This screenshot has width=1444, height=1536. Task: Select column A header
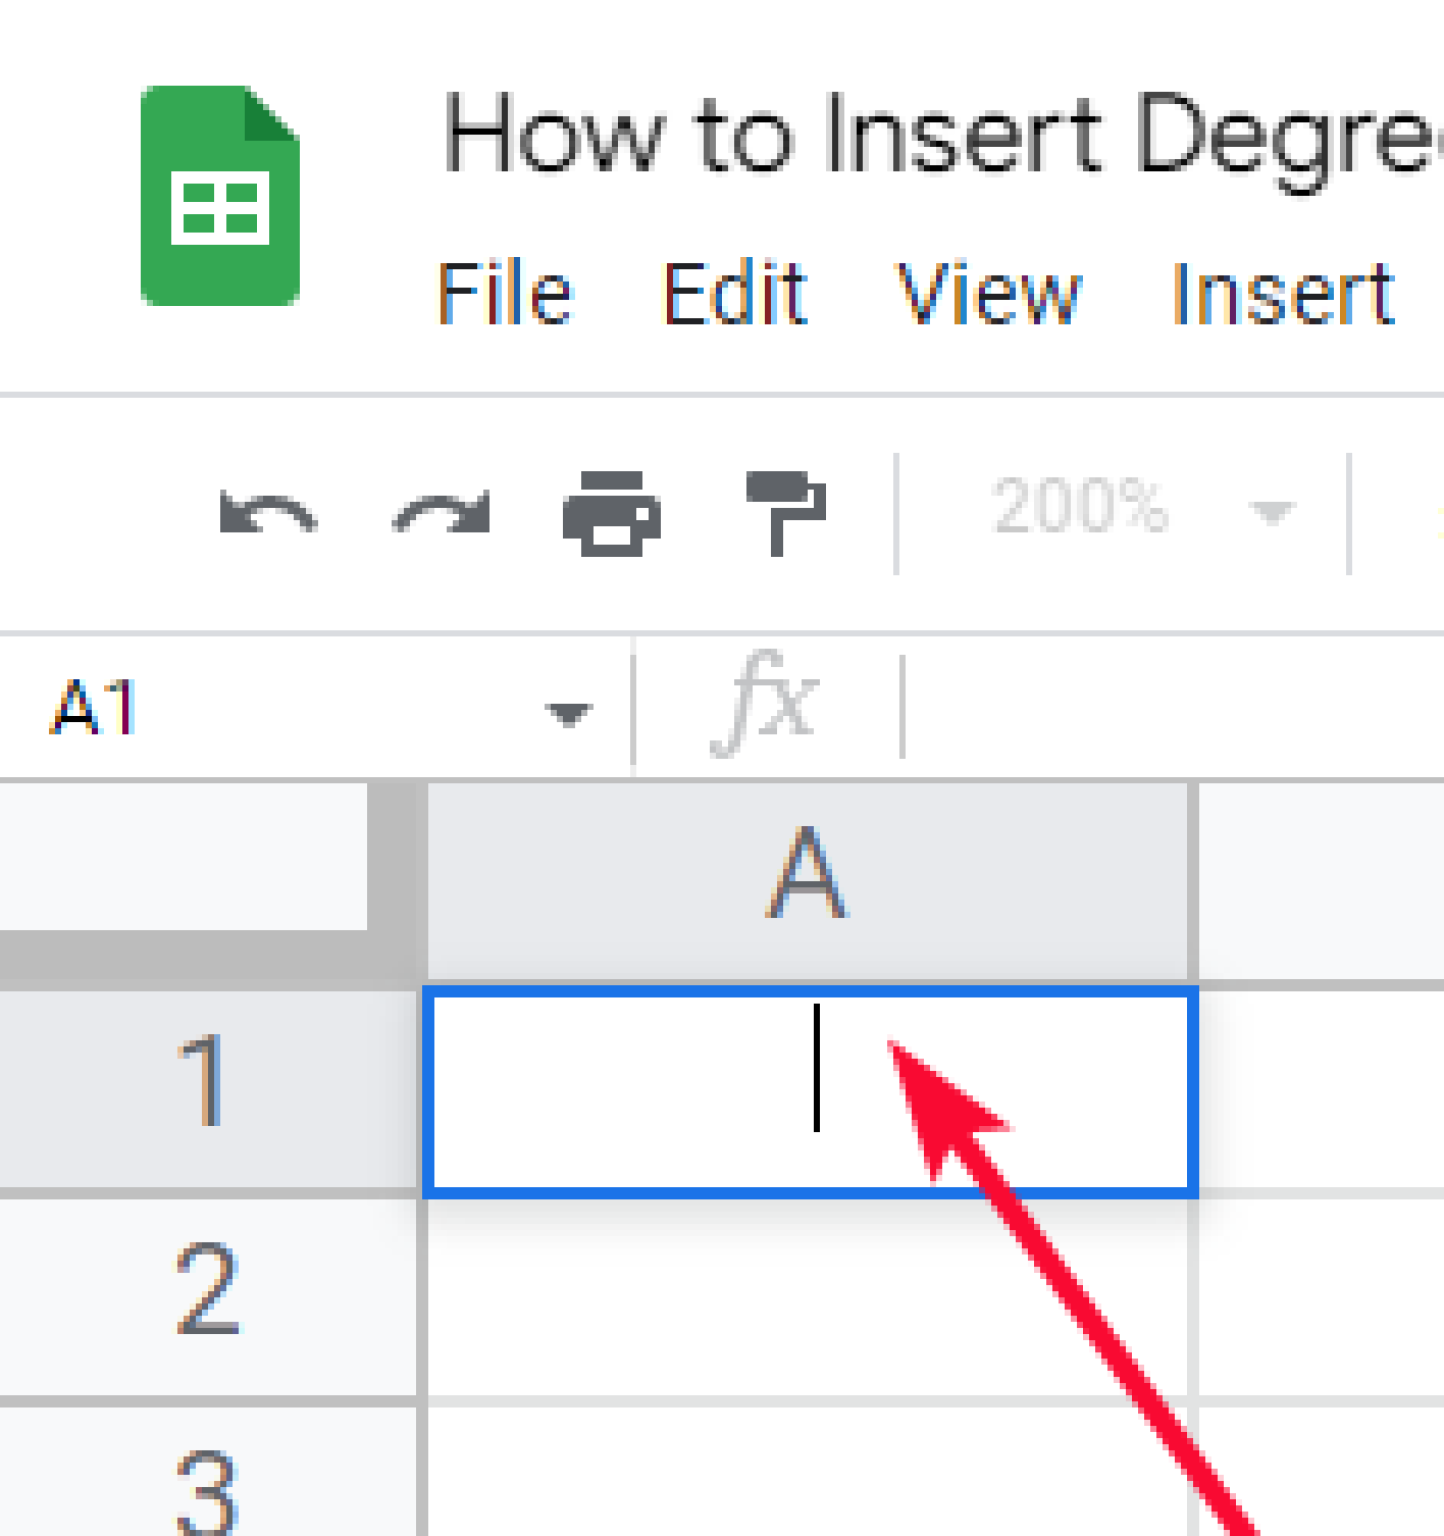point(808,880)
